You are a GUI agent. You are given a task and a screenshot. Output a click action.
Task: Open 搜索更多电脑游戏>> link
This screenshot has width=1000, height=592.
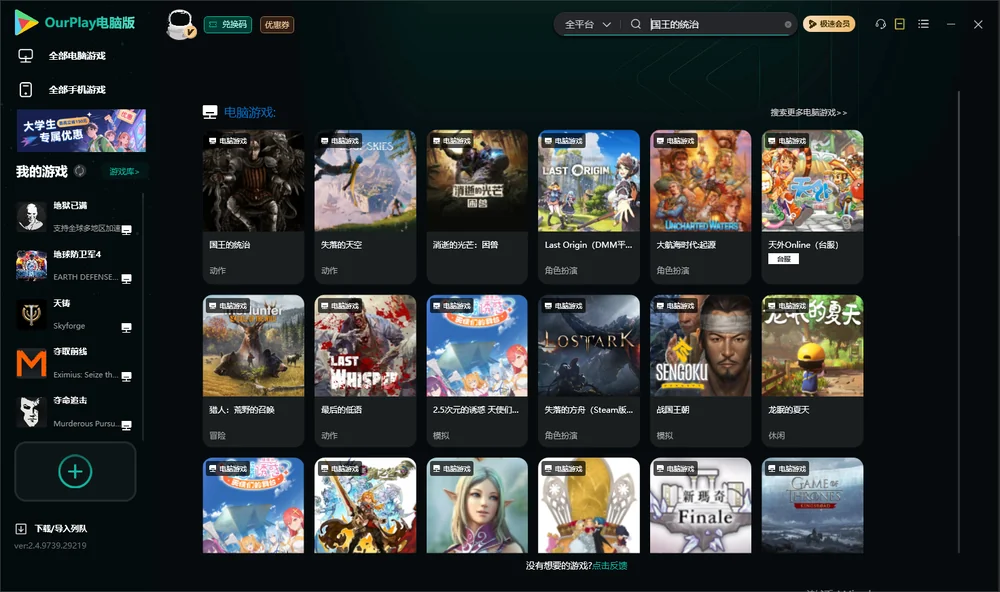(808, 112)
